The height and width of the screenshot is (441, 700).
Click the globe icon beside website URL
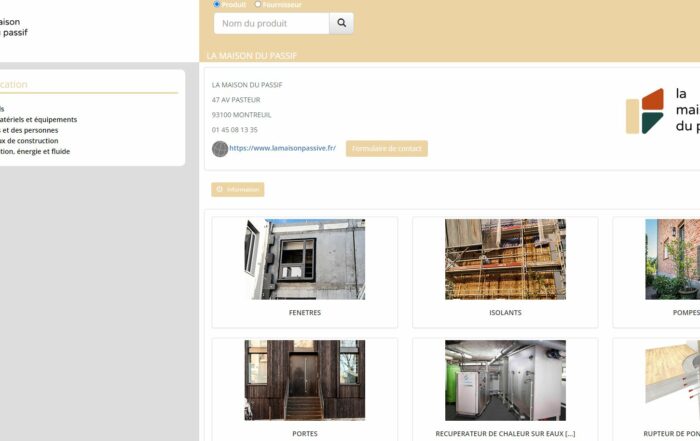pos(220,148)
